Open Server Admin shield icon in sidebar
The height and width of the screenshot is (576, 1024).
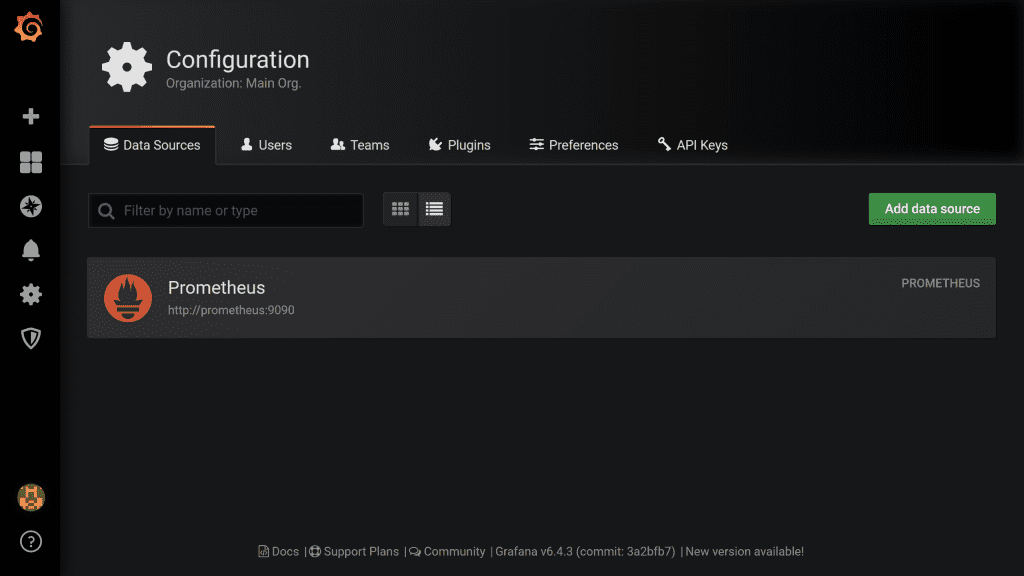tap(31, 338)
